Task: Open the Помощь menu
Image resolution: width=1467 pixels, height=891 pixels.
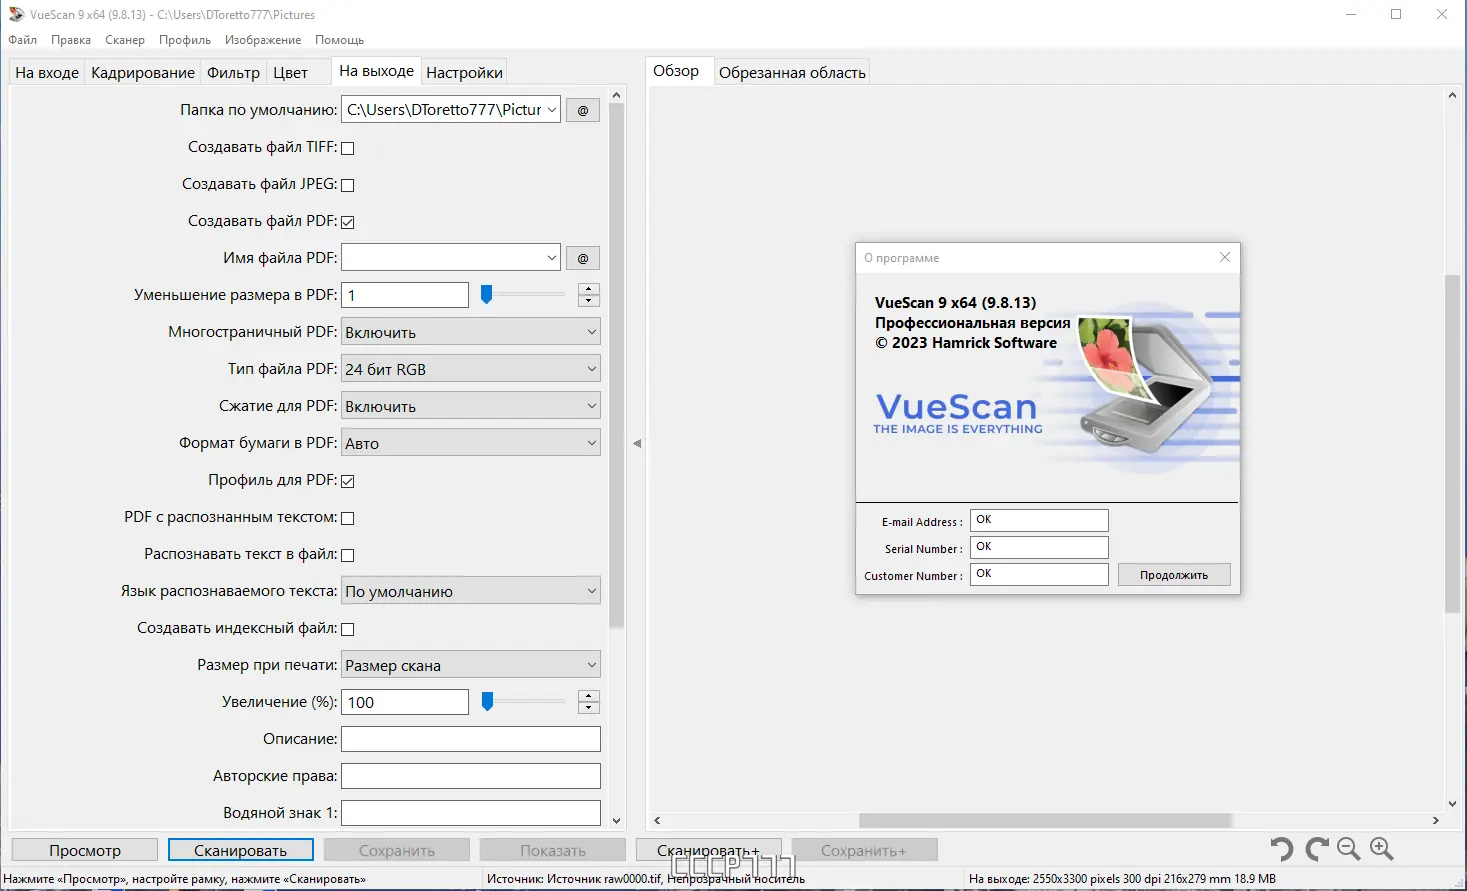Action: pyautogui.click(x=339, y=40)
